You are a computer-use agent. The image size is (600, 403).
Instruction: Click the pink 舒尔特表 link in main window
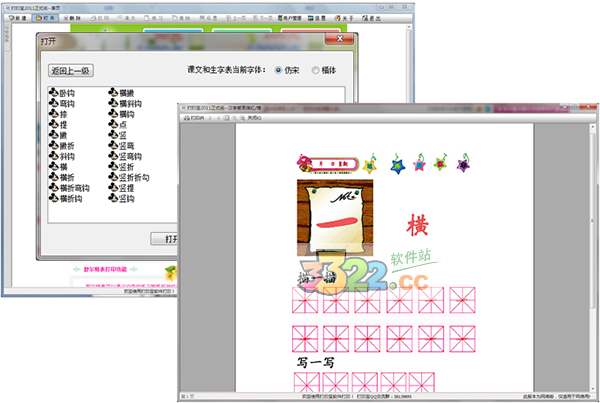[x=105, y=269]
